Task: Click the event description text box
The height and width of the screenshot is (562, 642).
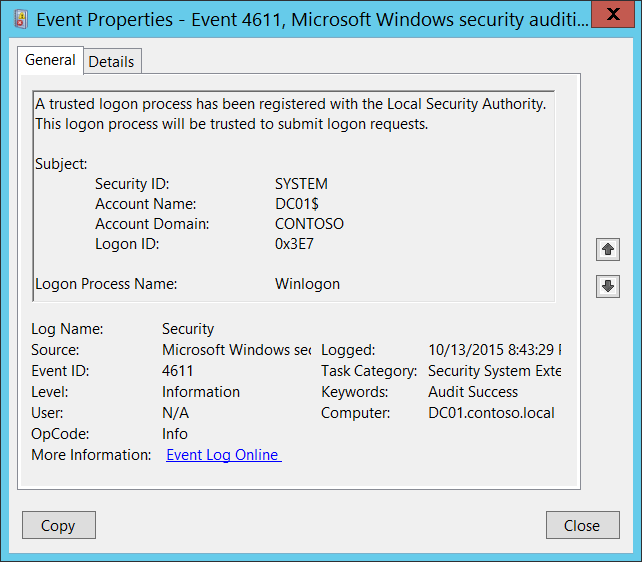Action: click(293, 196)
